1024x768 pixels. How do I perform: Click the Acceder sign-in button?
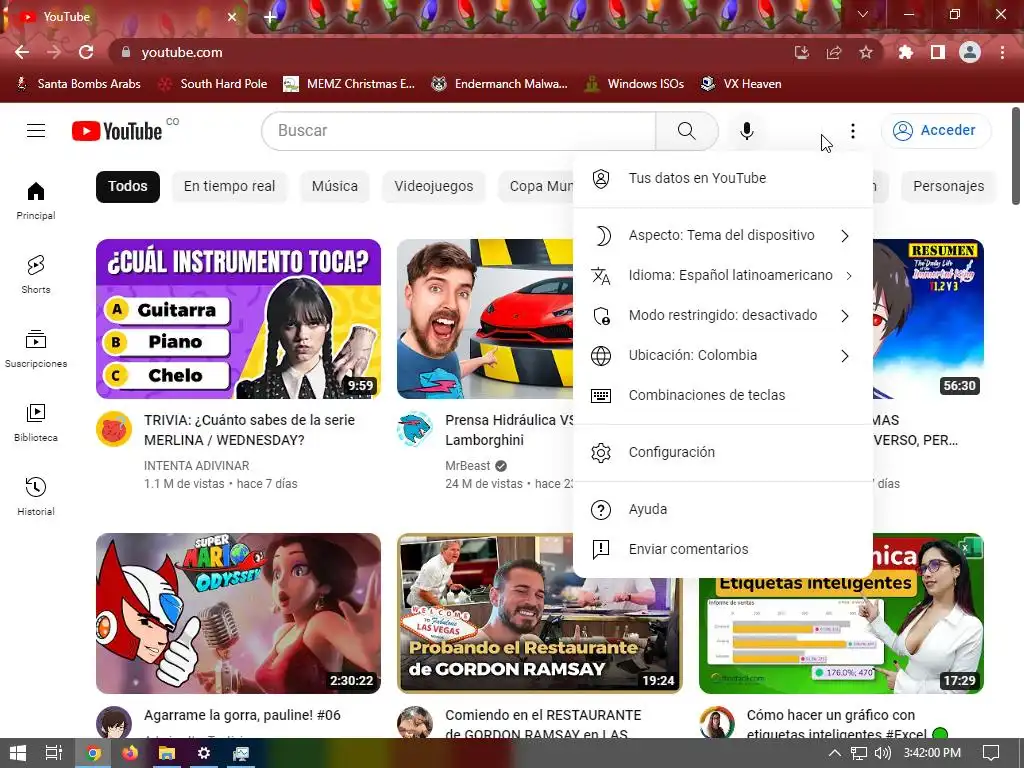click(x=936, y=131)
